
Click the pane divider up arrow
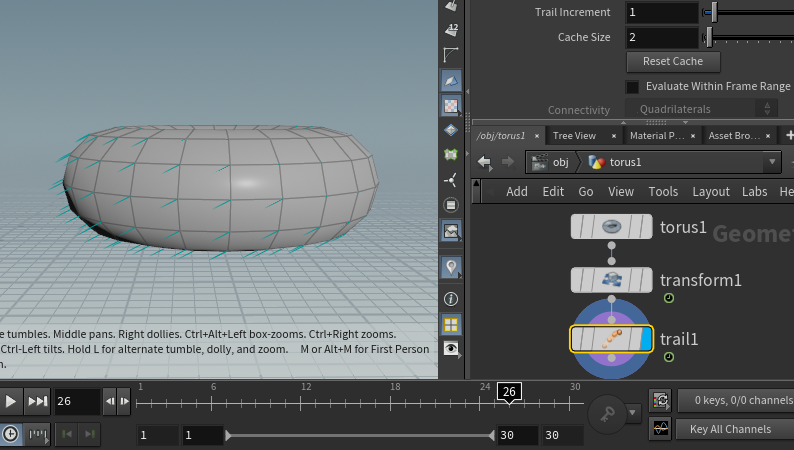[x=623, y=122]
